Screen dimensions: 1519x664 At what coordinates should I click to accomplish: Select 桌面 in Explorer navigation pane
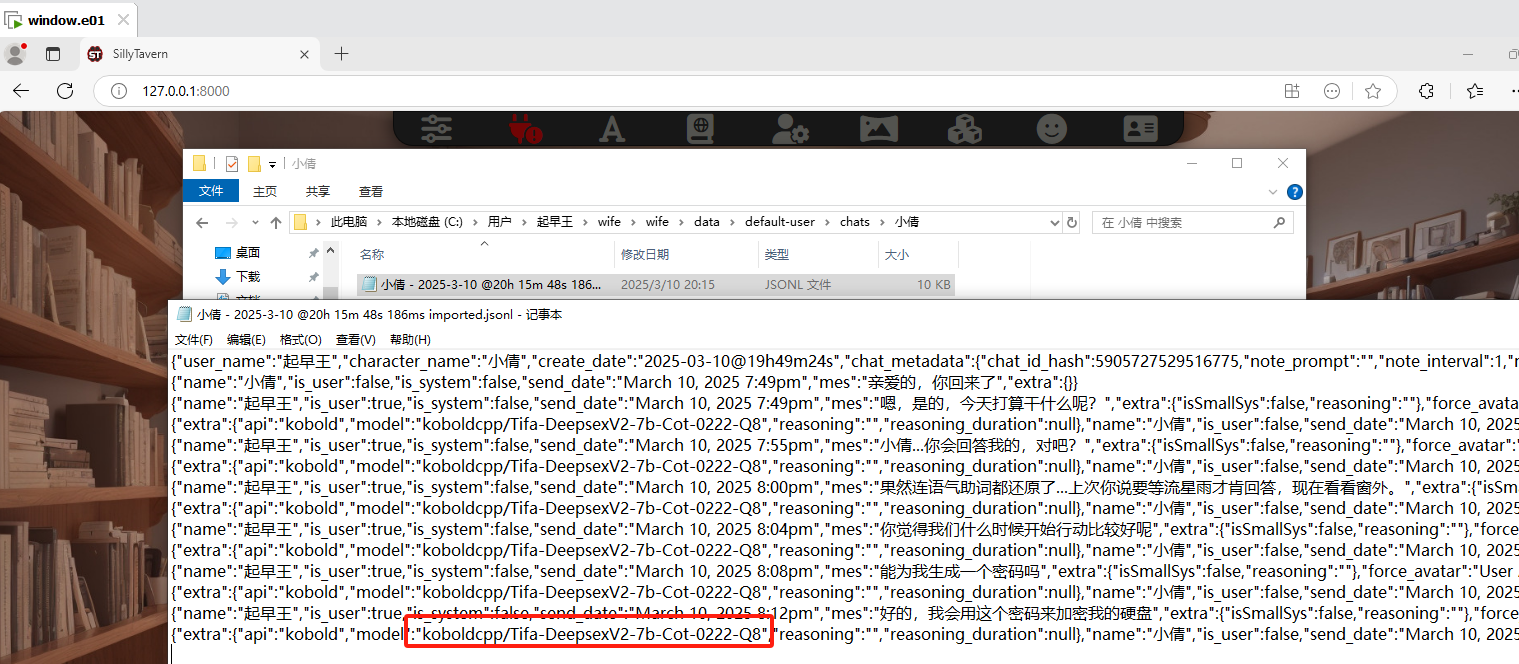(247, 253)
